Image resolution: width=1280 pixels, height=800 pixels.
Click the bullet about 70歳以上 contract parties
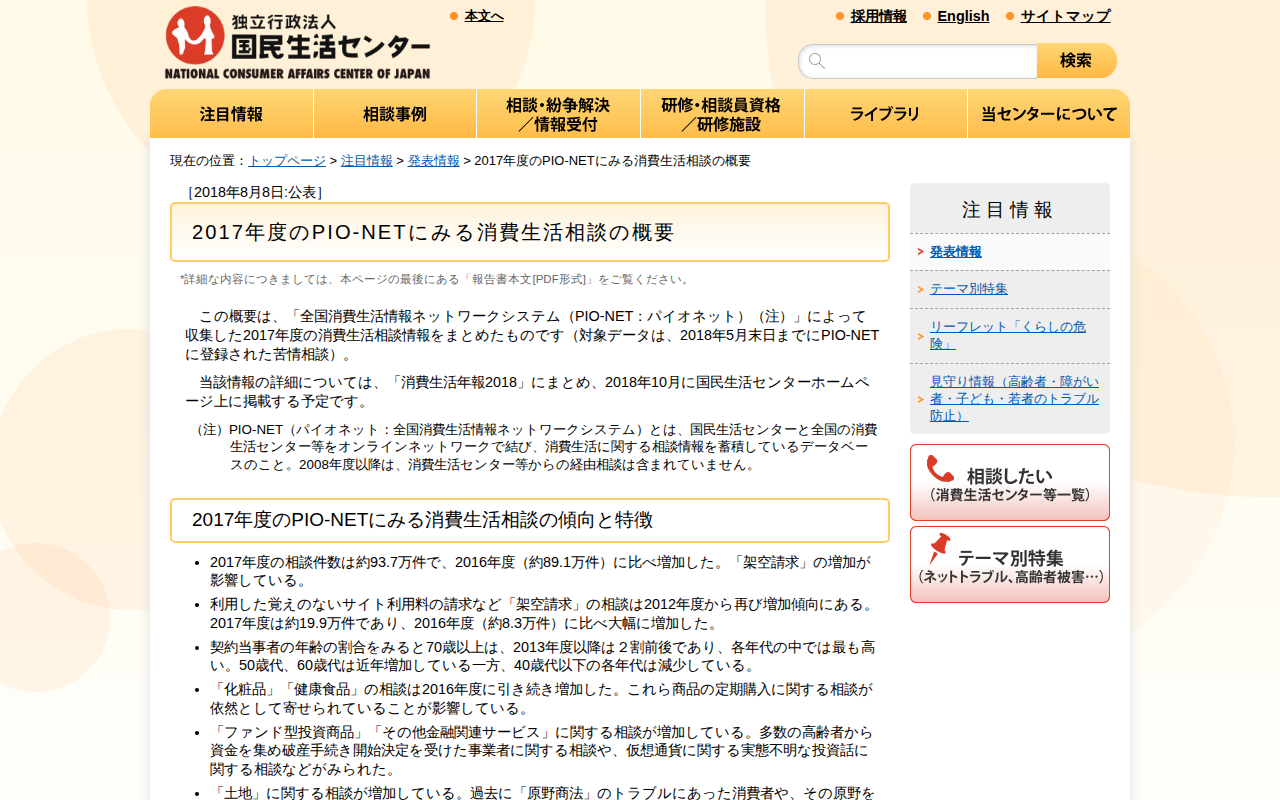tap(543, 656)
